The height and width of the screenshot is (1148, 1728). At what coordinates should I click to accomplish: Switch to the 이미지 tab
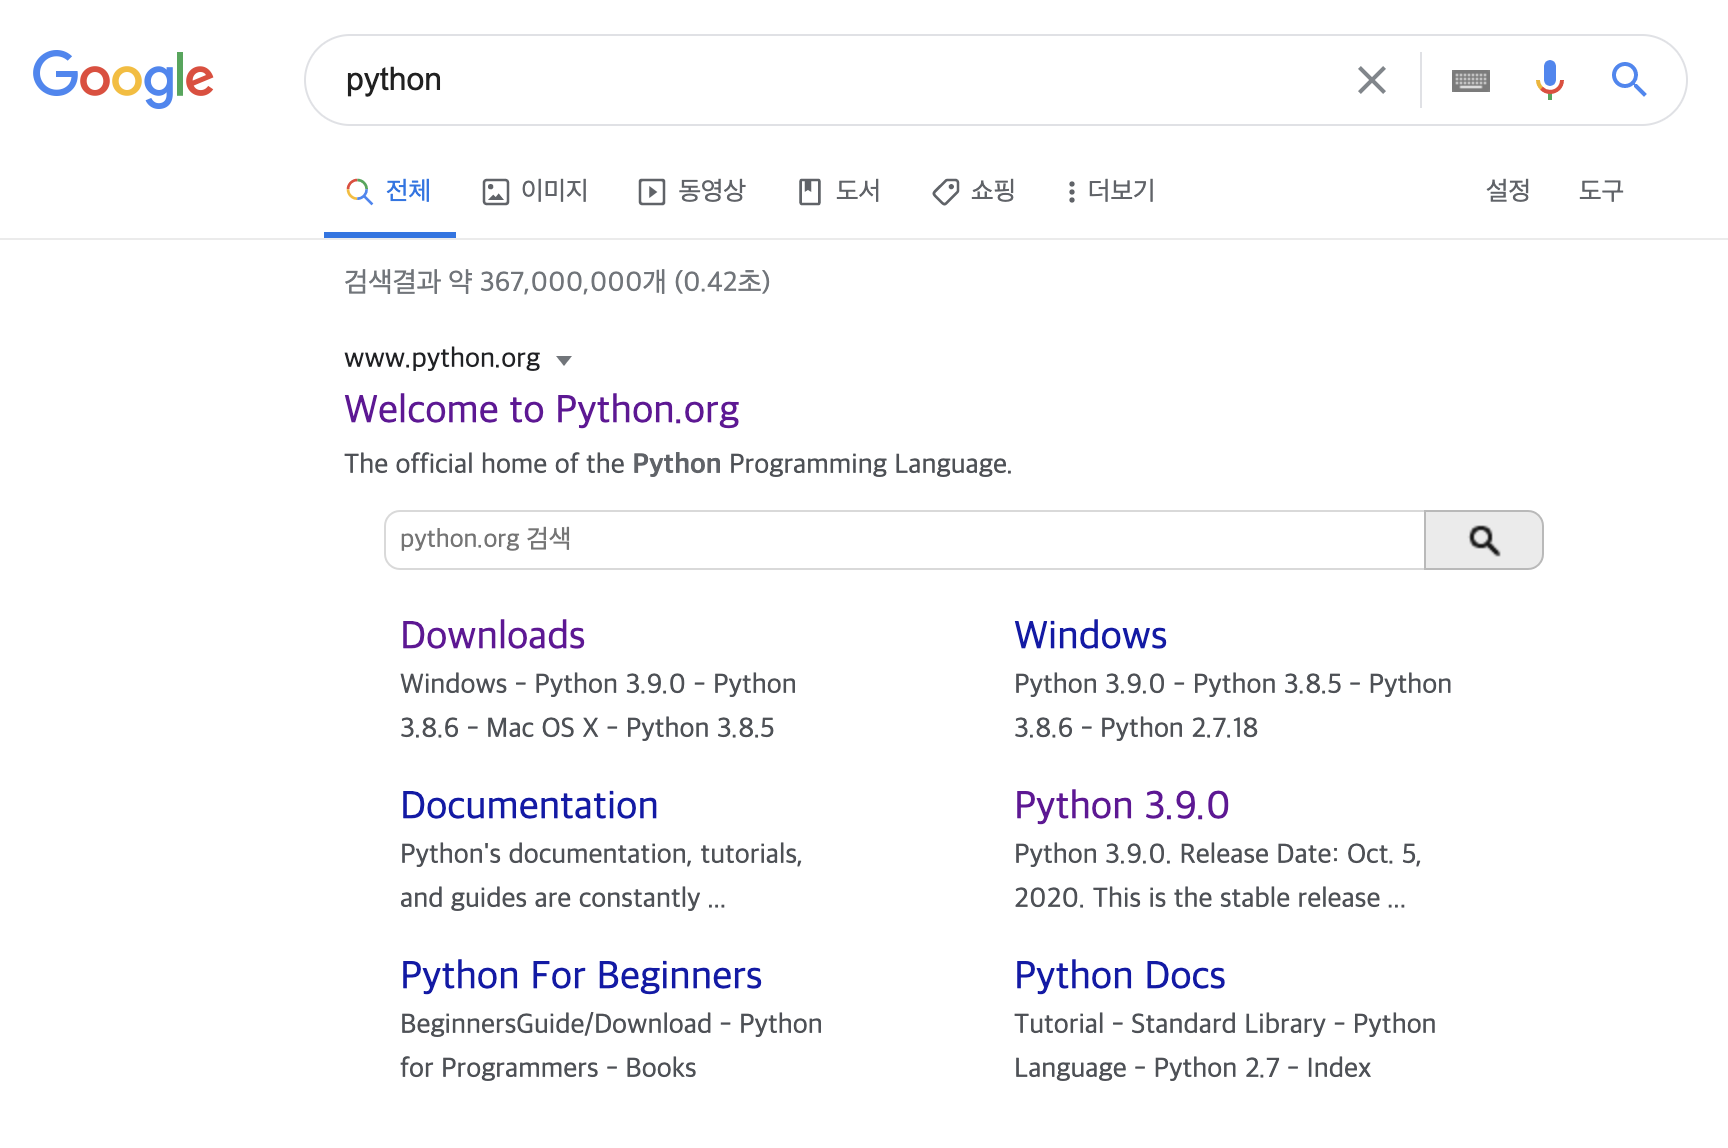(x=535, y=190)
